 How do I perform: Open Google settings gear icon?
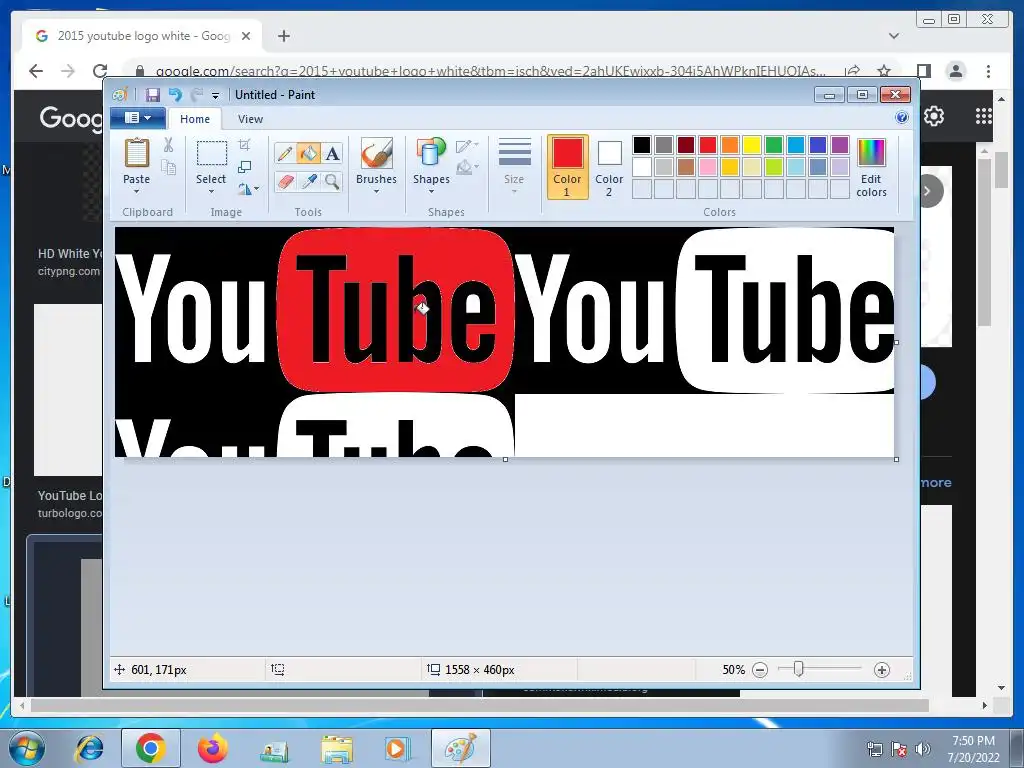(934, 116)
